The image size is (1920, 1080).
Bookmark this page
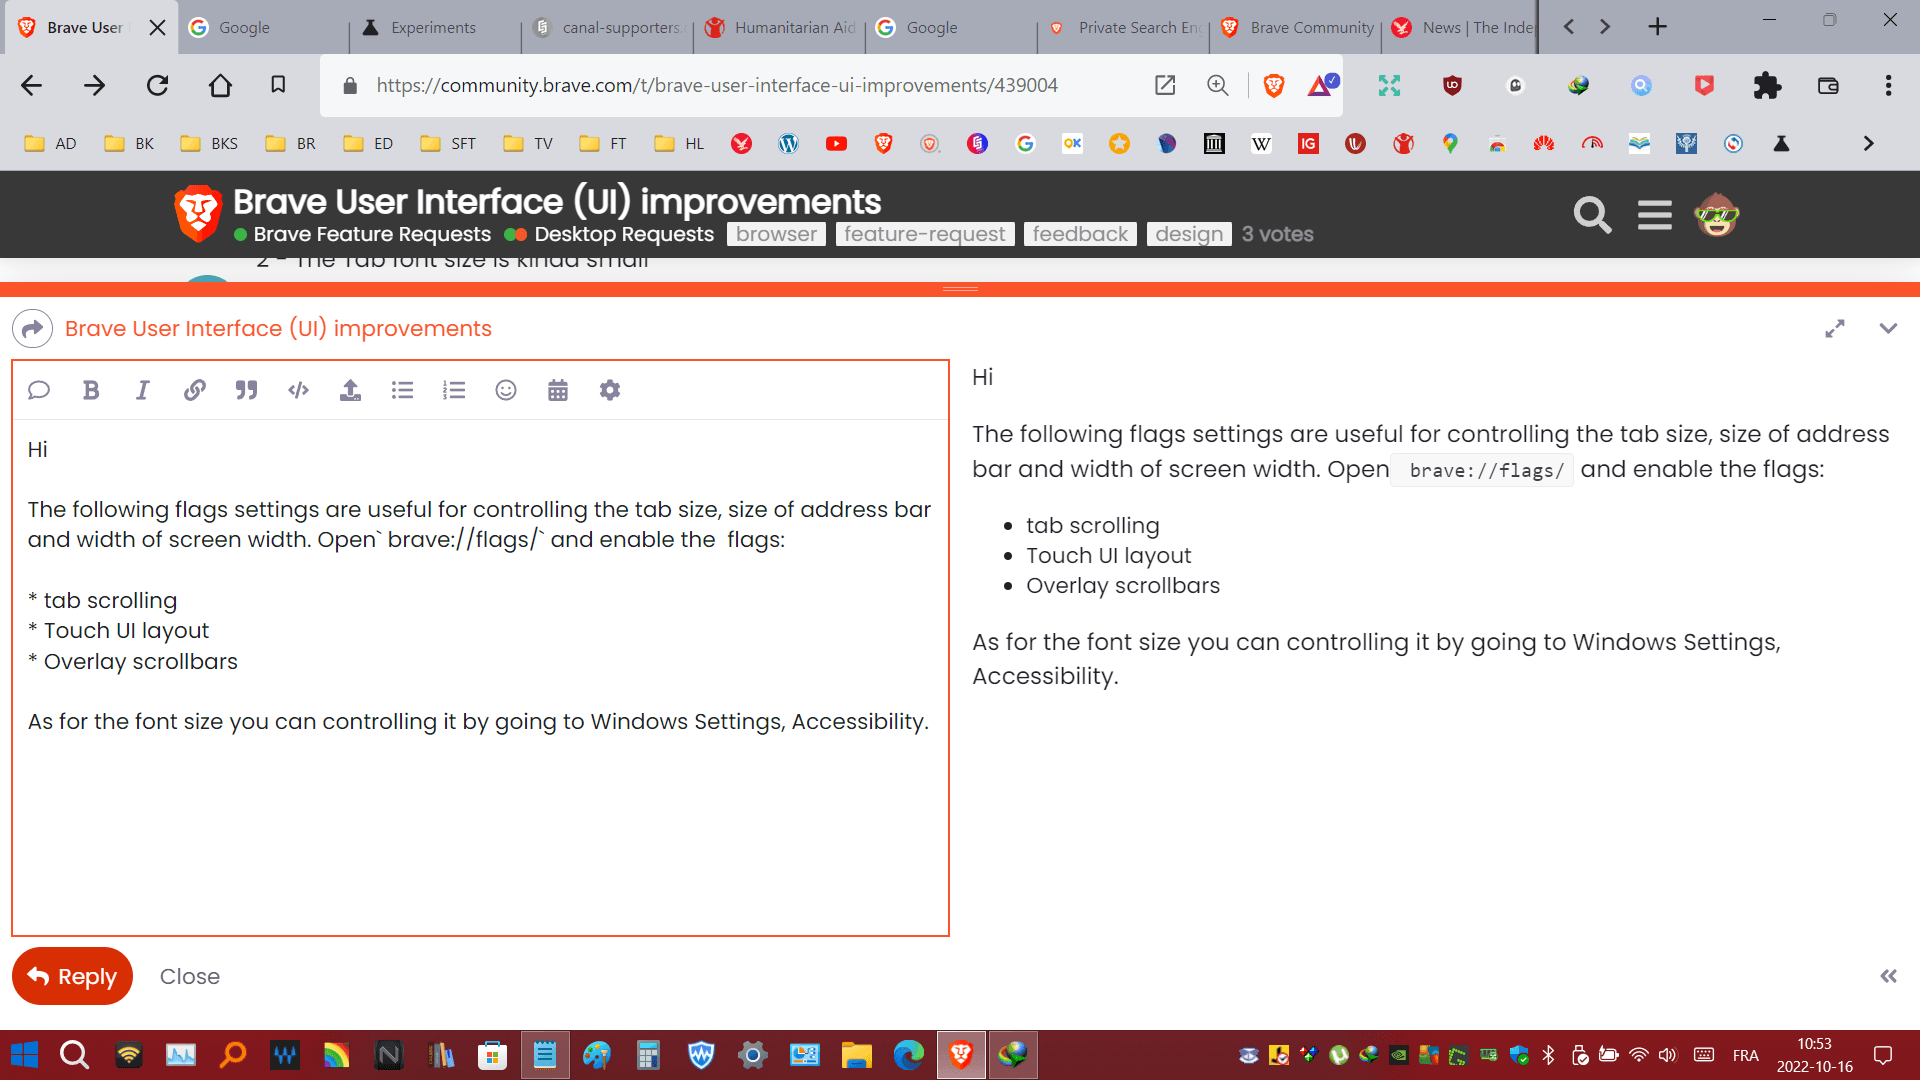(278, 85)
